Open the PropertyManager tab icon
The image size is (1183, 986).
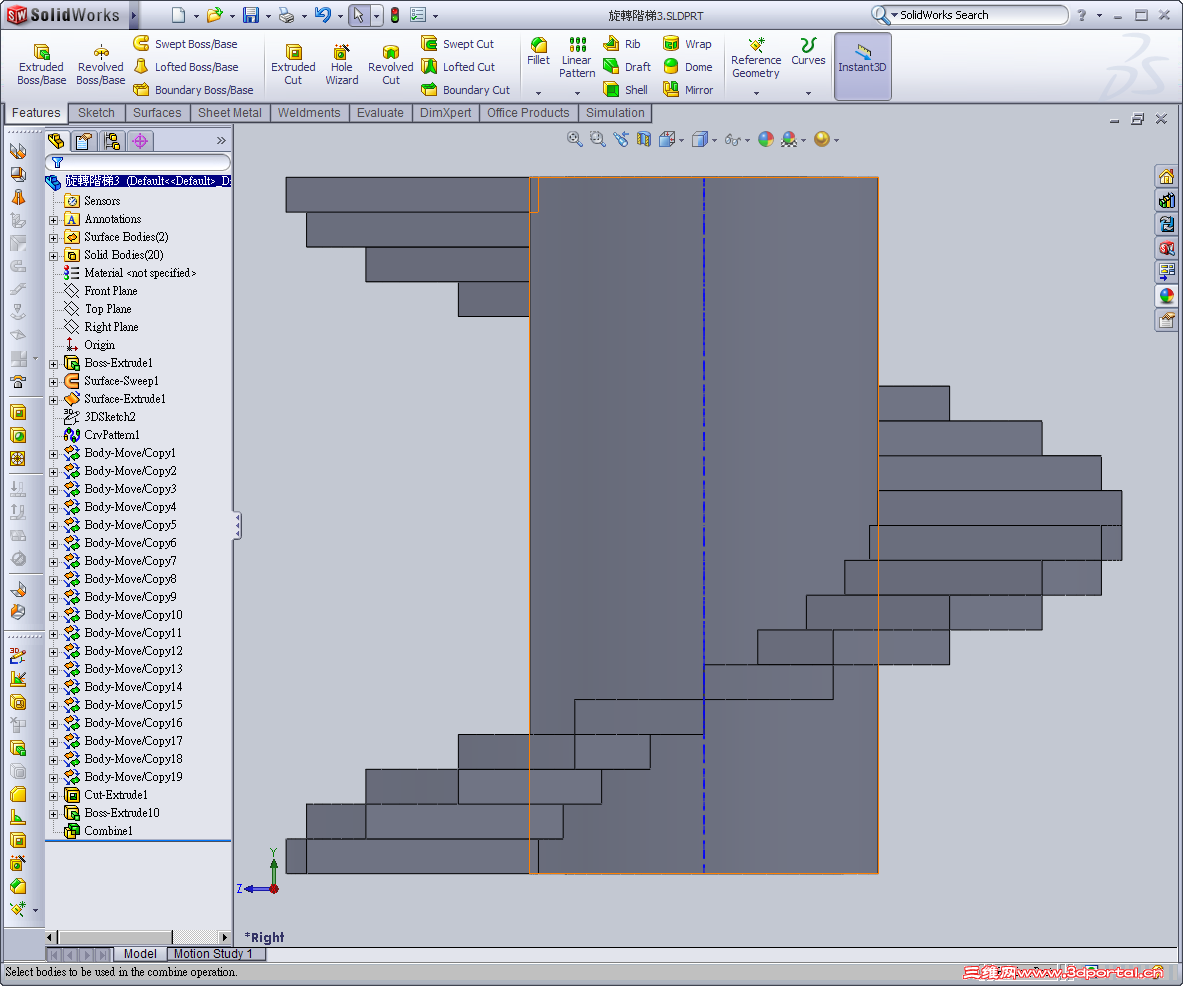pyautogui.click(x=84, y=141)
